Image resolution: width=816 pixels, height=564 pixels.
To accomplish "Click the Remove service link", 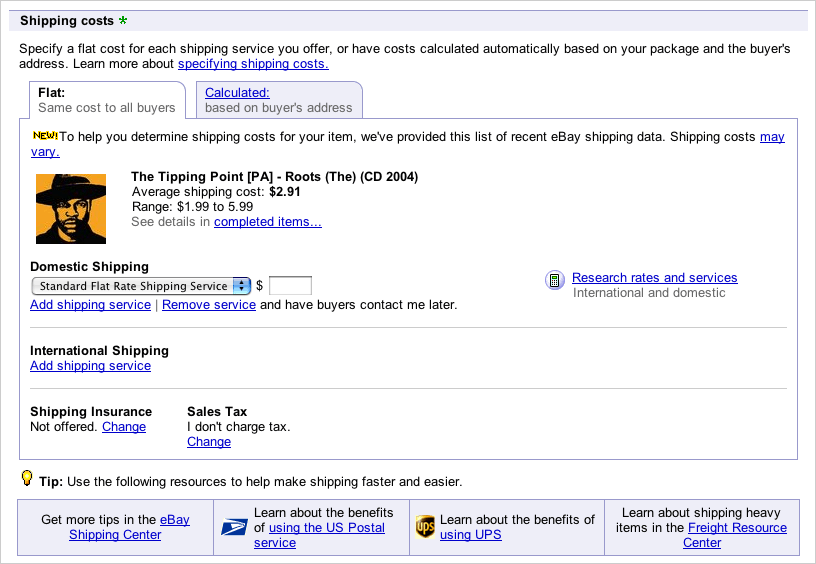I will [x=209, y=305].
